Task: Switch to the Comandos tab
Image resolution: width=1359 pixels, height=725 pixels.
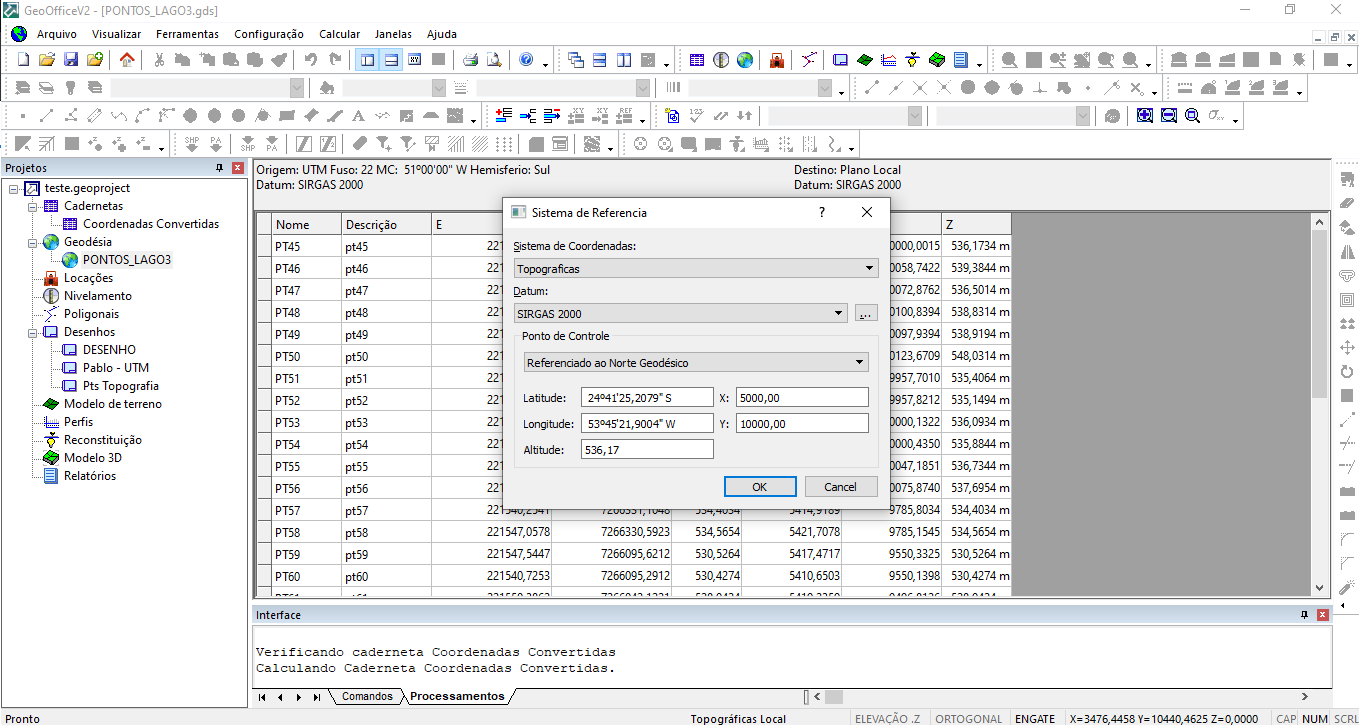Action: tap(367, 696)
